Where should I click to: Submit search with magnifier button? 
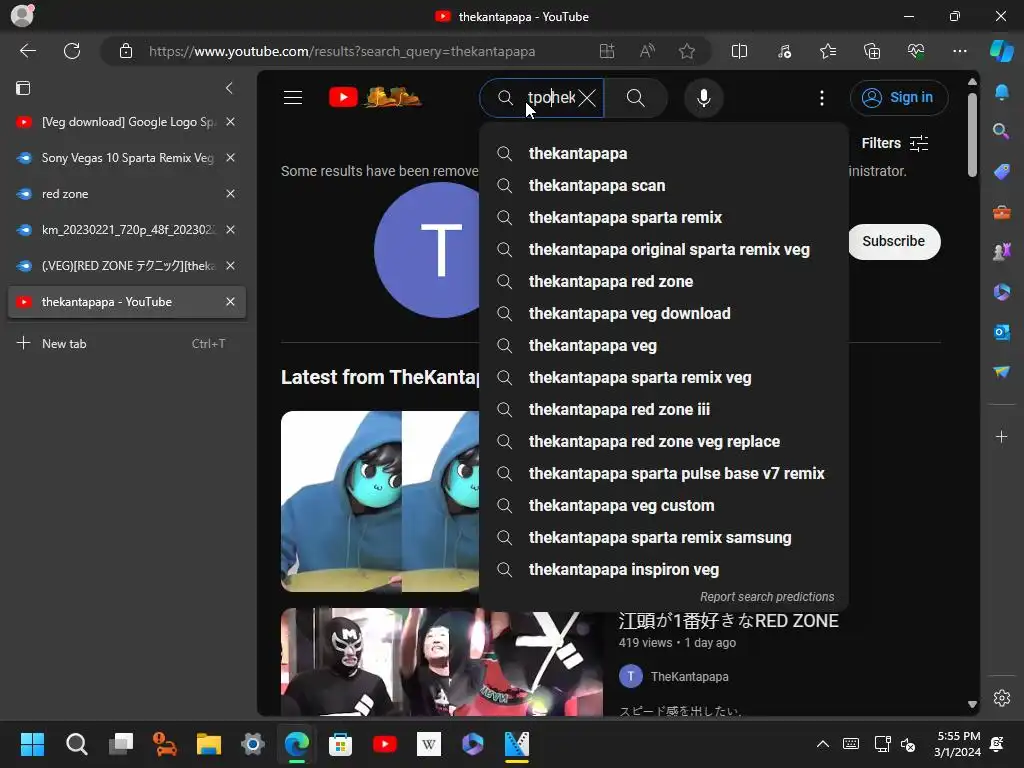coord(635,98)
